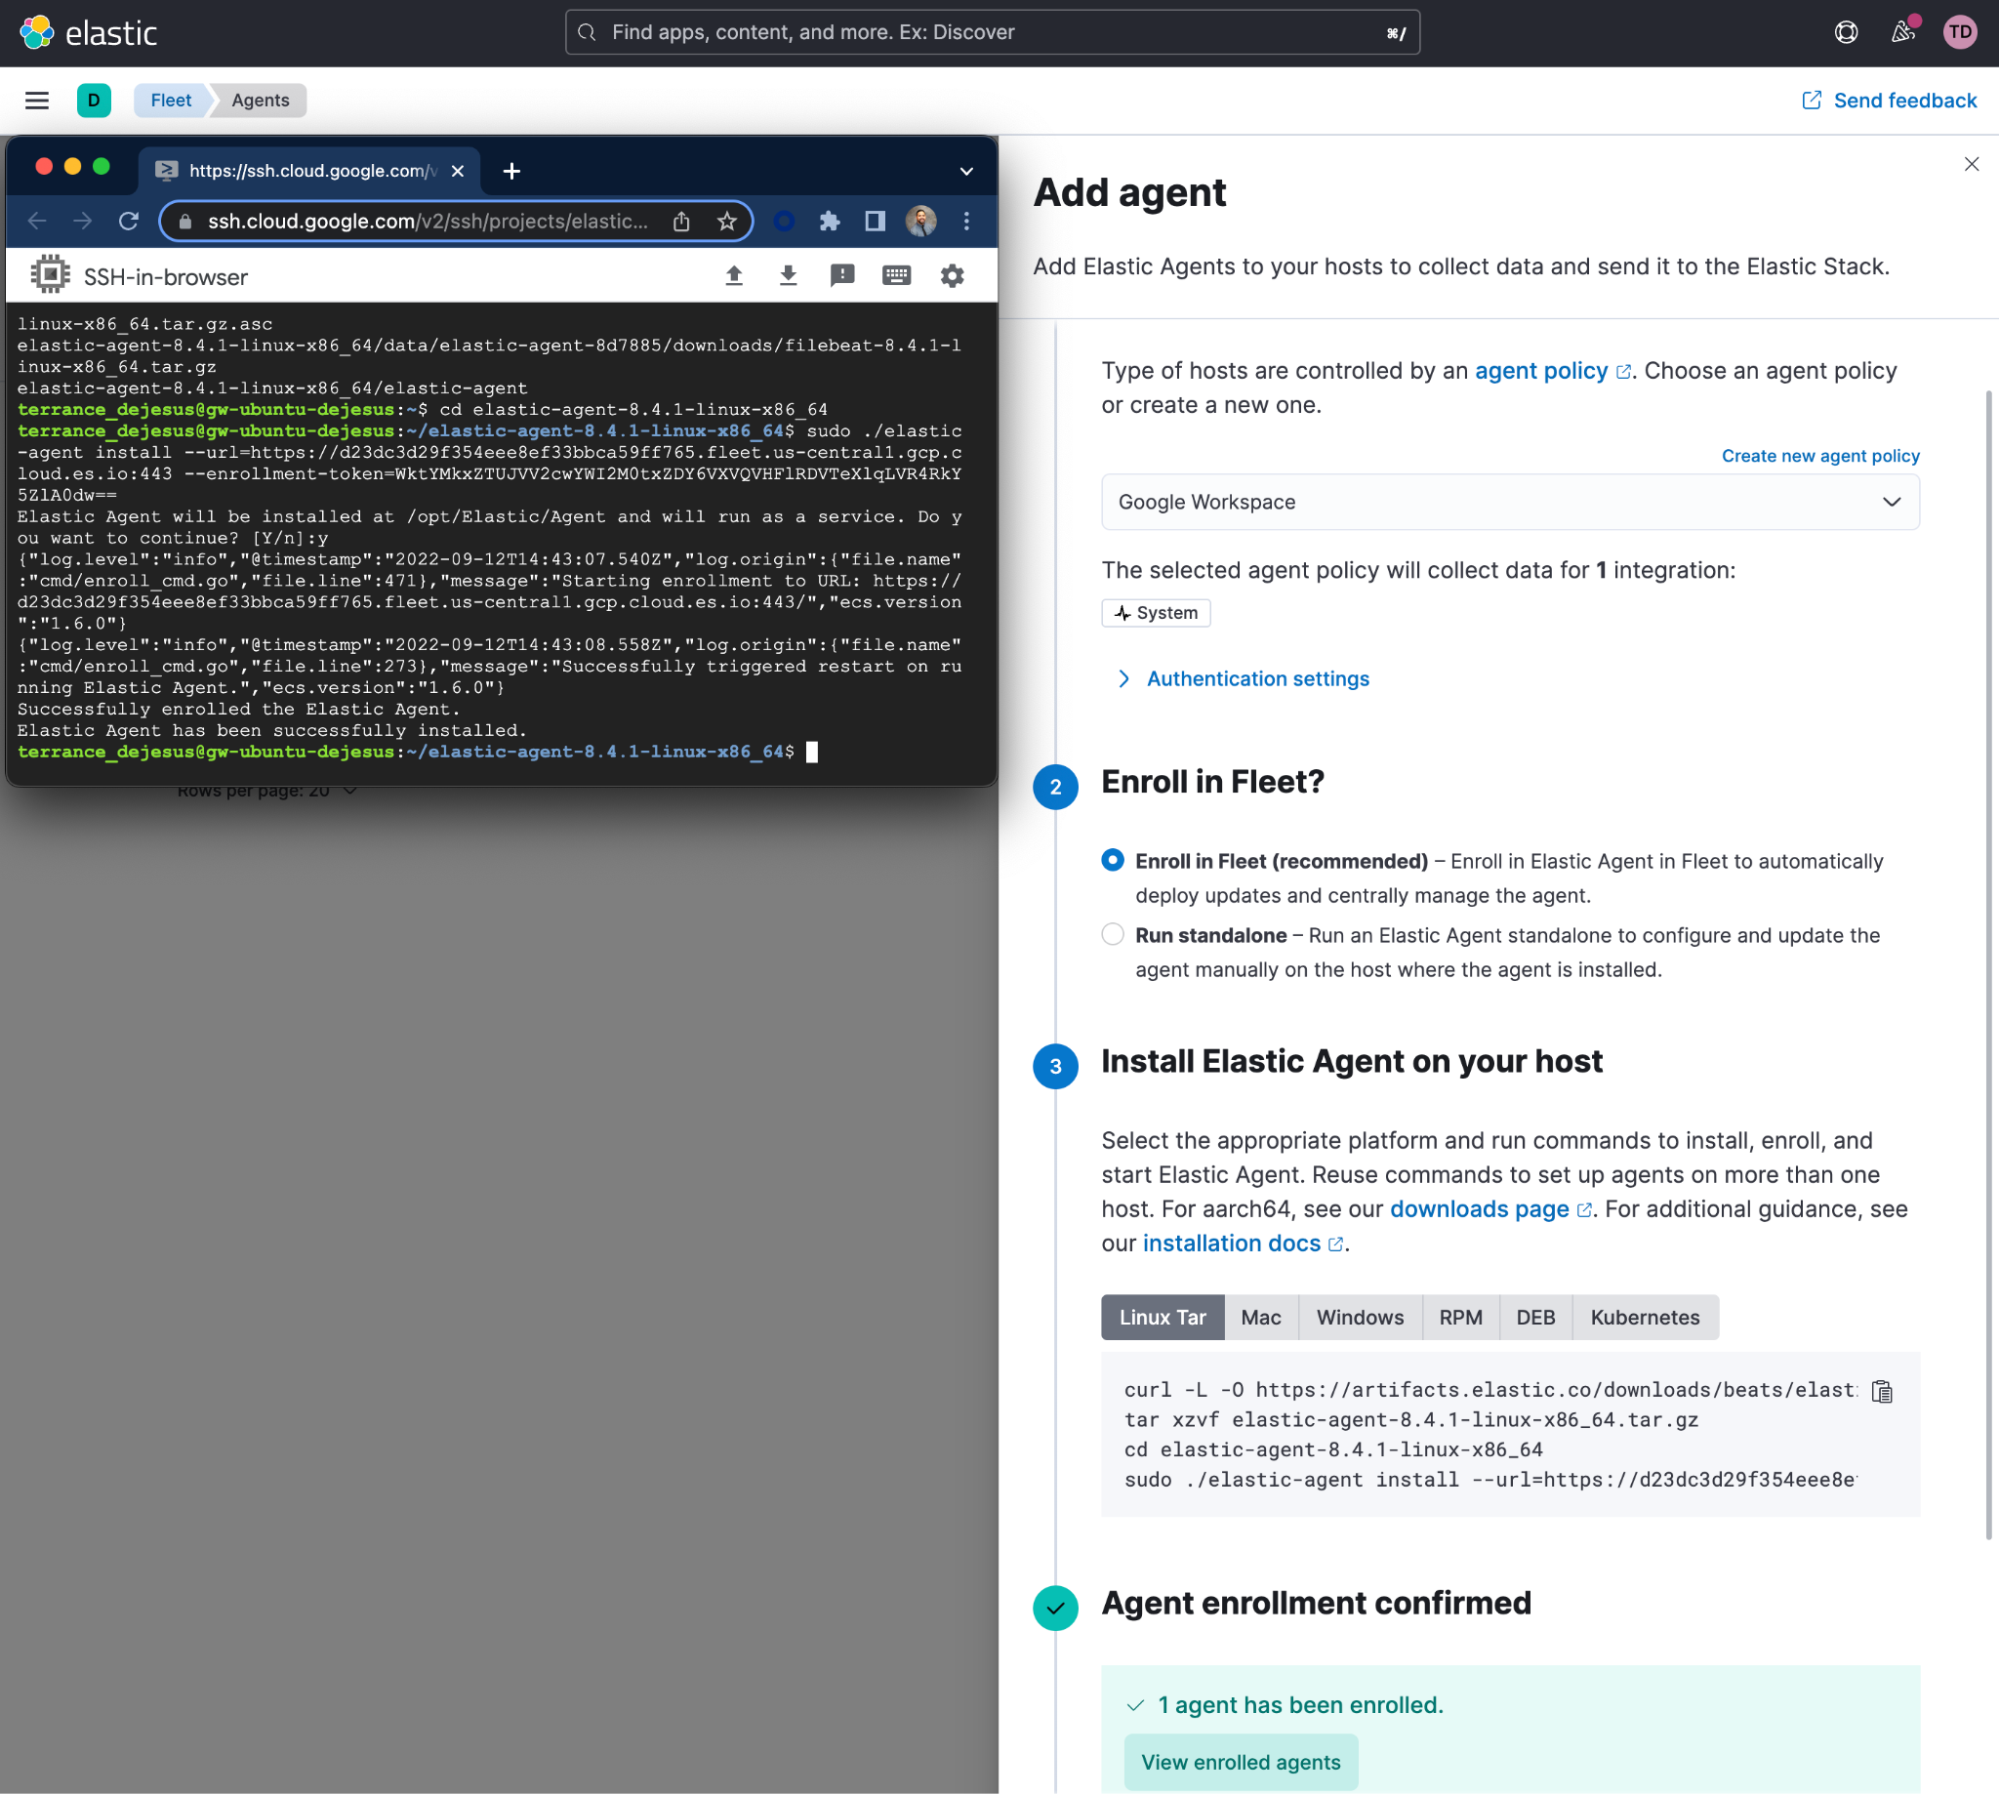Viewport: 1999px width, 1795px height.
Task: Go forward in SSH browser window
Action: click(x=83, y=221)
